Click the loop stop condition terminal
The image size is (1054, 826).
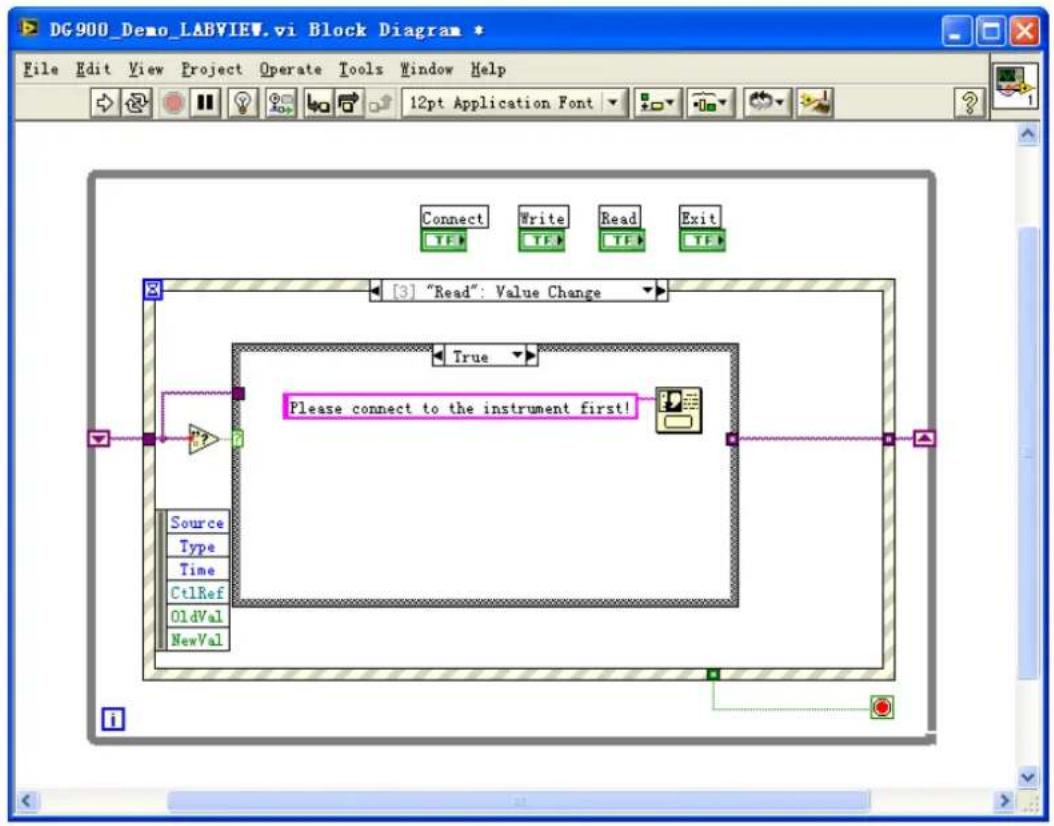882,707
